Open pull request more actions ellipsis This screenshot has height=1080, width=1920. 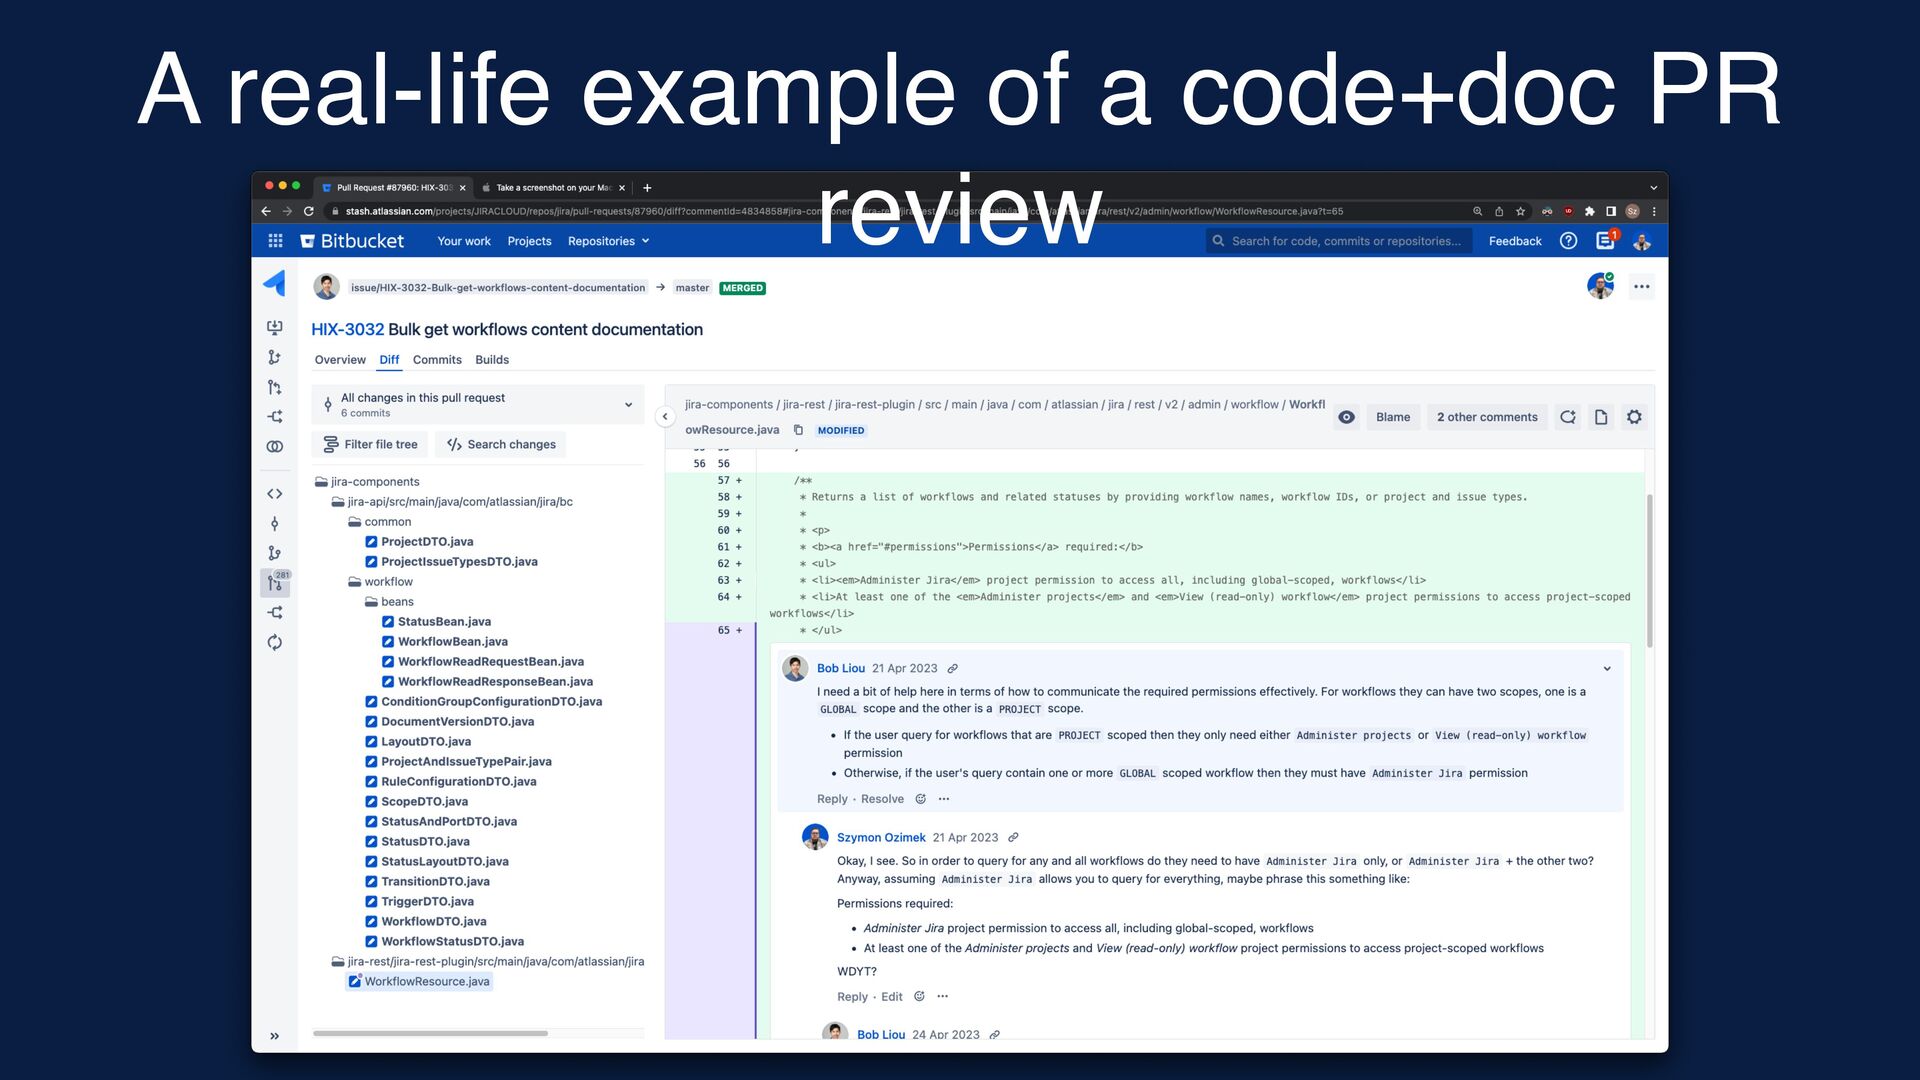coord(1642,287)
